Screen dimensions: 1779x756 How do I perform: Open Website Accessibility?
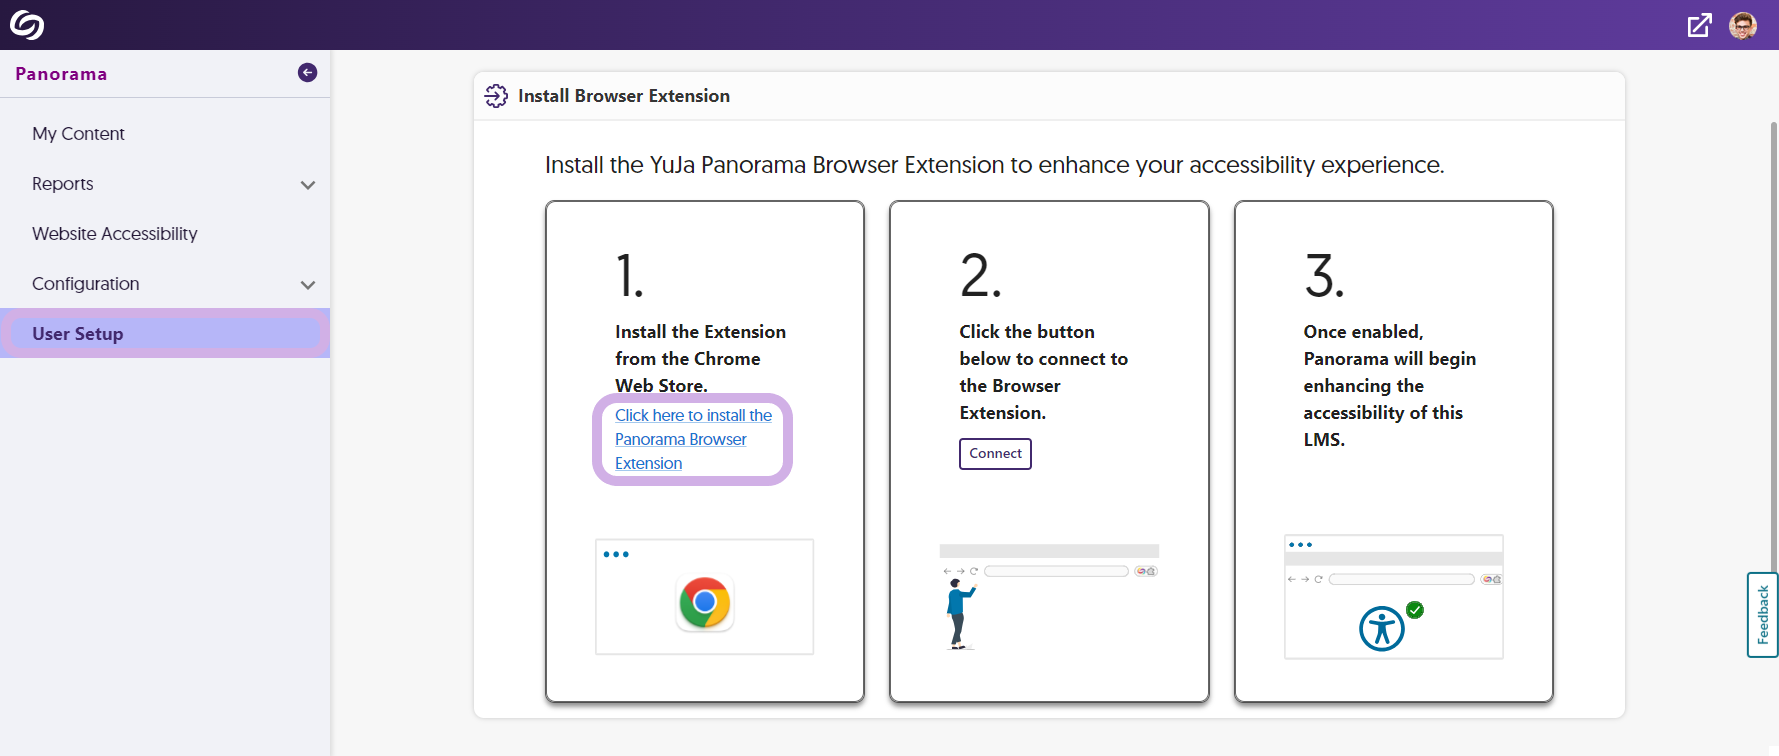pyautogui.click(x=115, y=234)
